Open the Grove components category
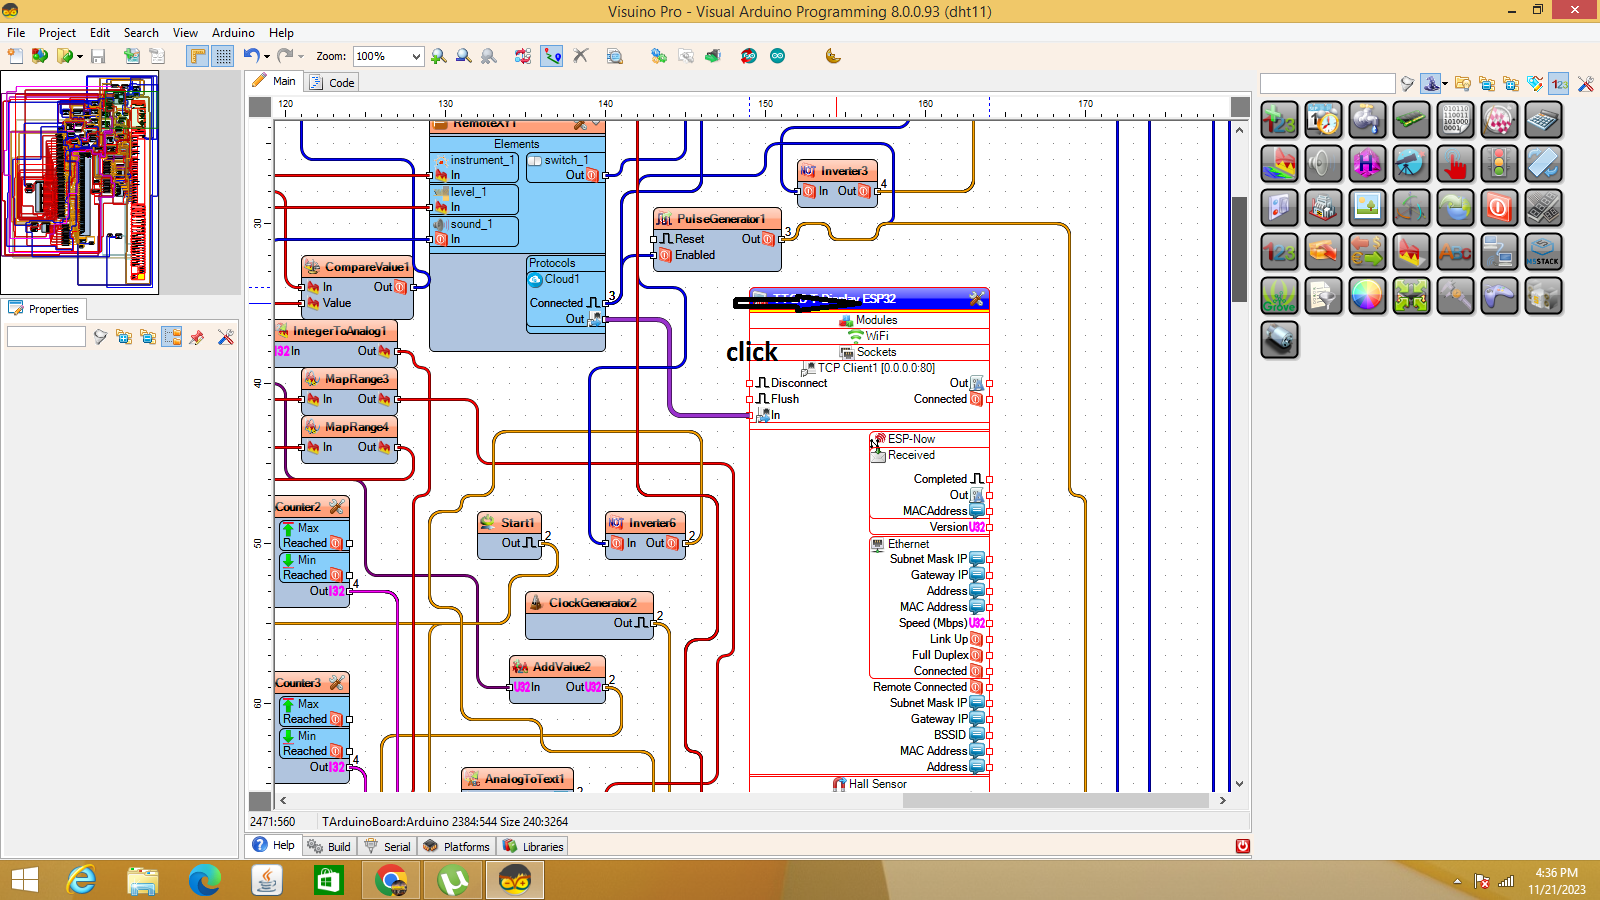The height and width of the screenshot is (900, 1600). [x=1280, y=296]
